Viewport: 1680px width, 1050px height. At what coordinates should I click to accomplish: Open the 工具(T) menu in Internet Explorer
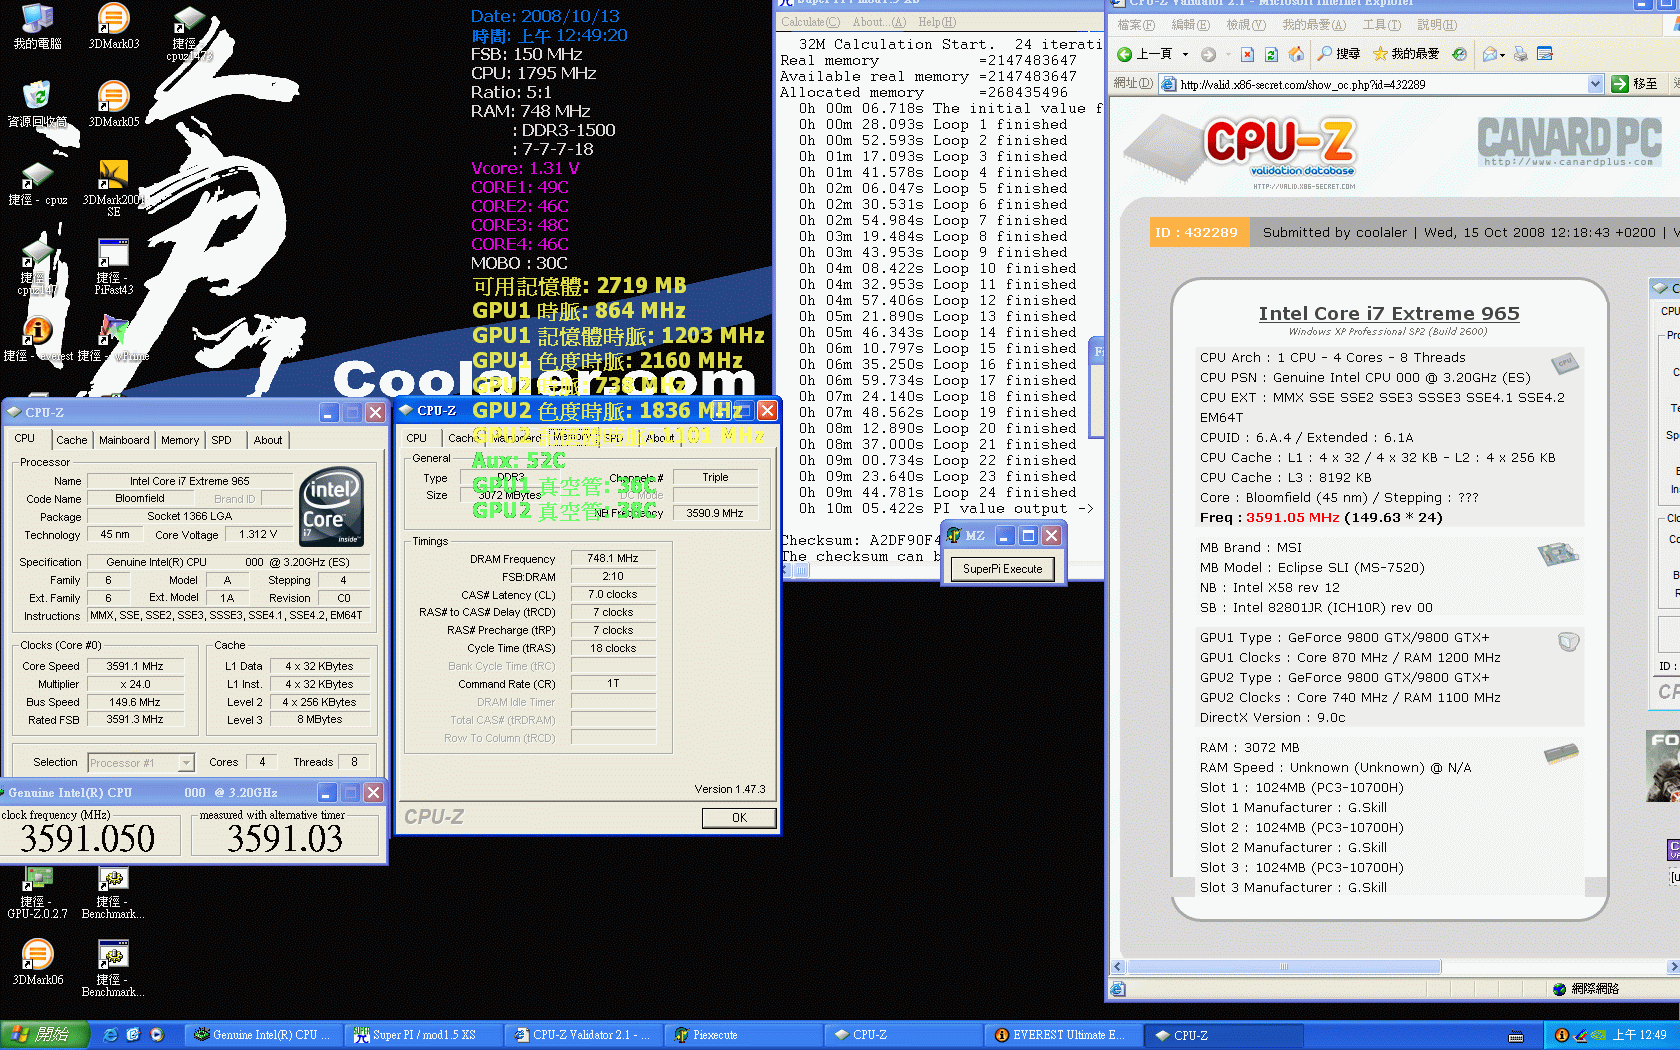point(1380,25)
